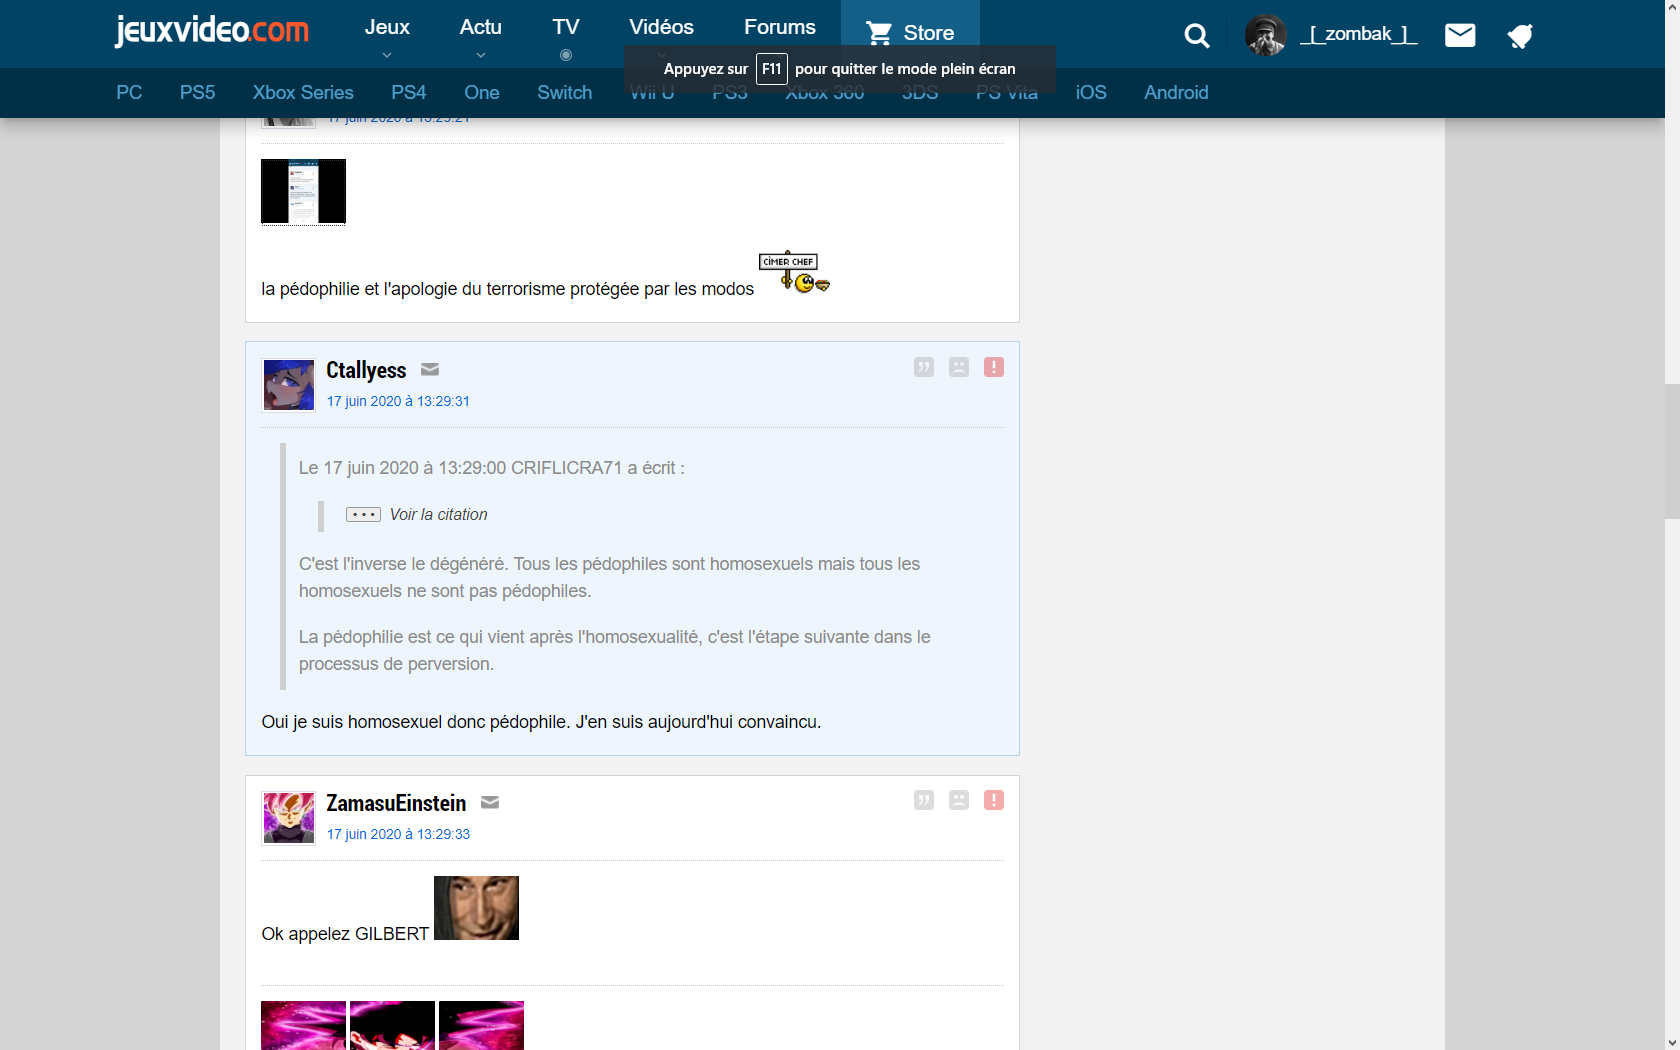Click the CIMER CHEF smiley sticker
The width and height of the screenshot is (1680, 1050).
(794, 272)
